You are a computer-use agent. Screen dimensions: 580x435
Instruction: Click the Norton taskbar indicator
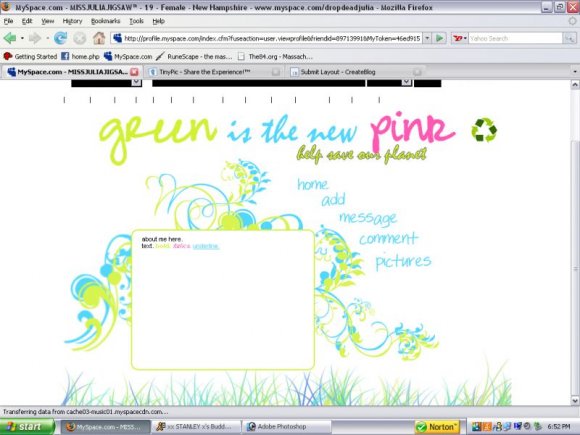[x=437, y=427]
